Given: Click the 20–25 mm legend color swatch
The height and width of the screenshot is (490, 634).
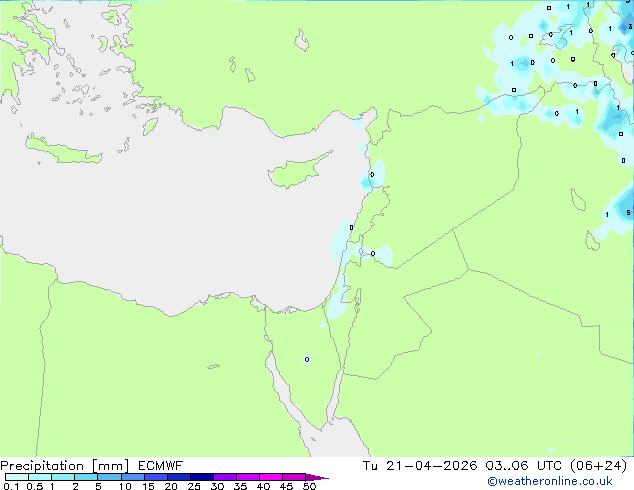Looking at the screenshot, I should [179, 477].
